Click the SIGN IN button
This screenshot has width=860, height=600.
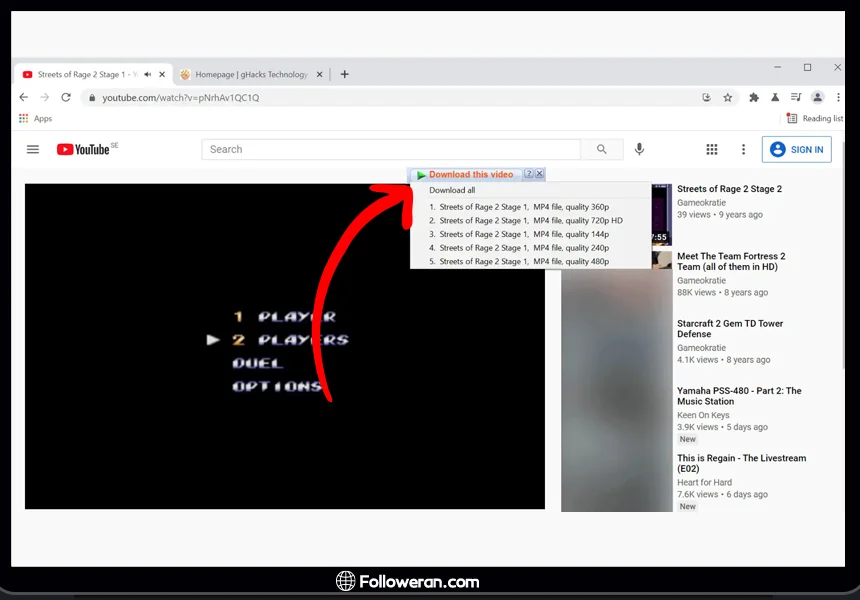point(796,149)
